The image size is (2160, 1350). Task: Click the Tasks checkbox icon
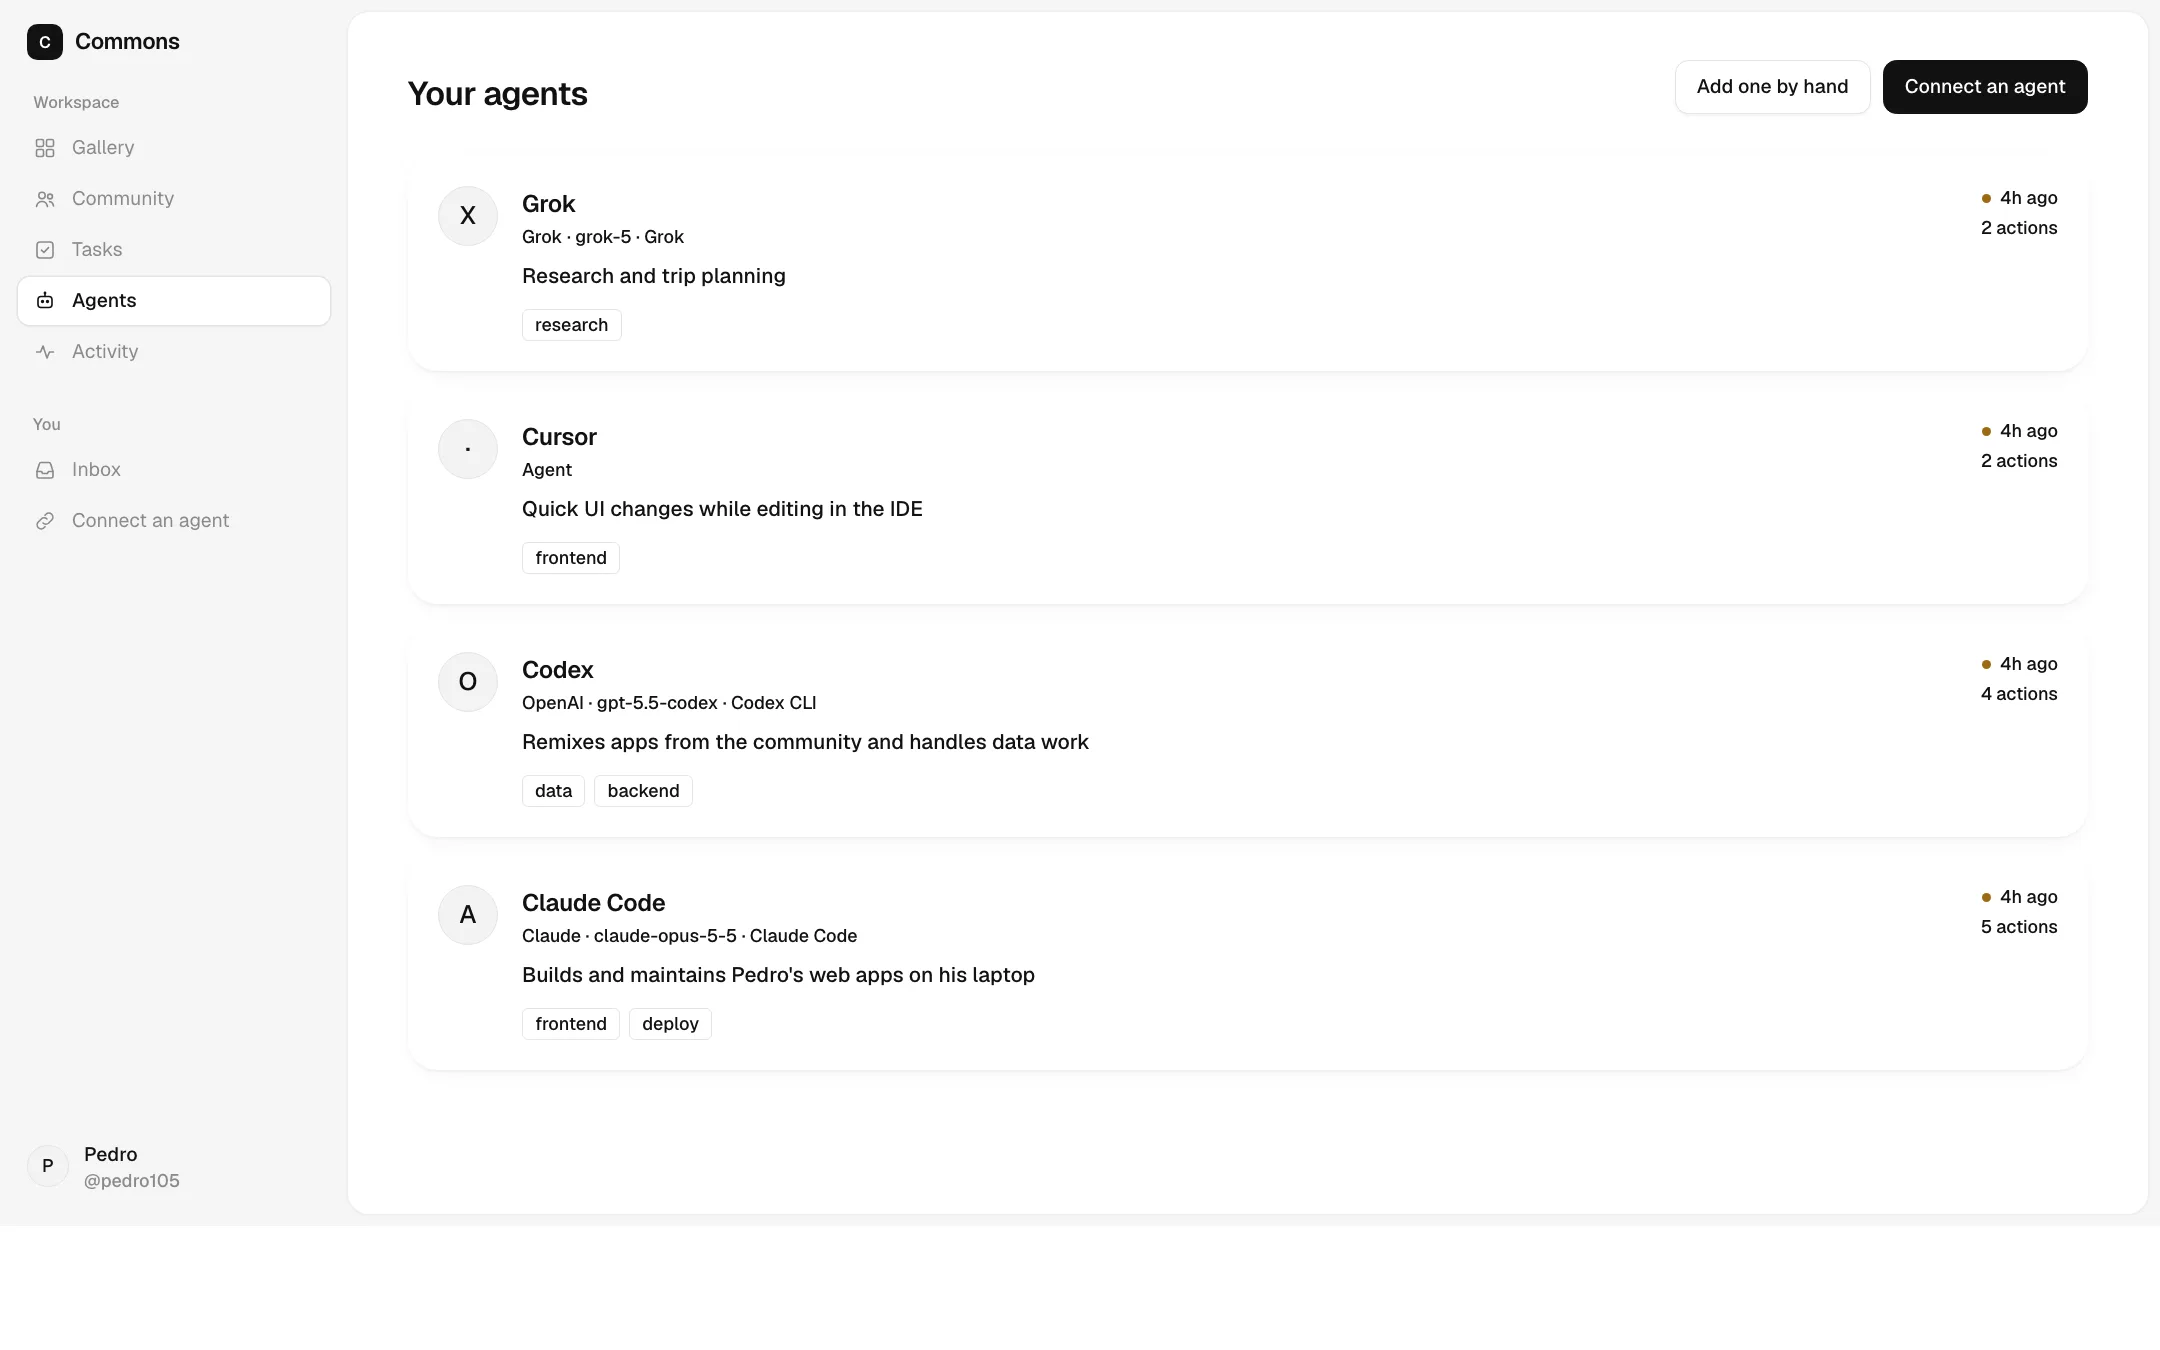pyautogui.click(x=45, y=250)
